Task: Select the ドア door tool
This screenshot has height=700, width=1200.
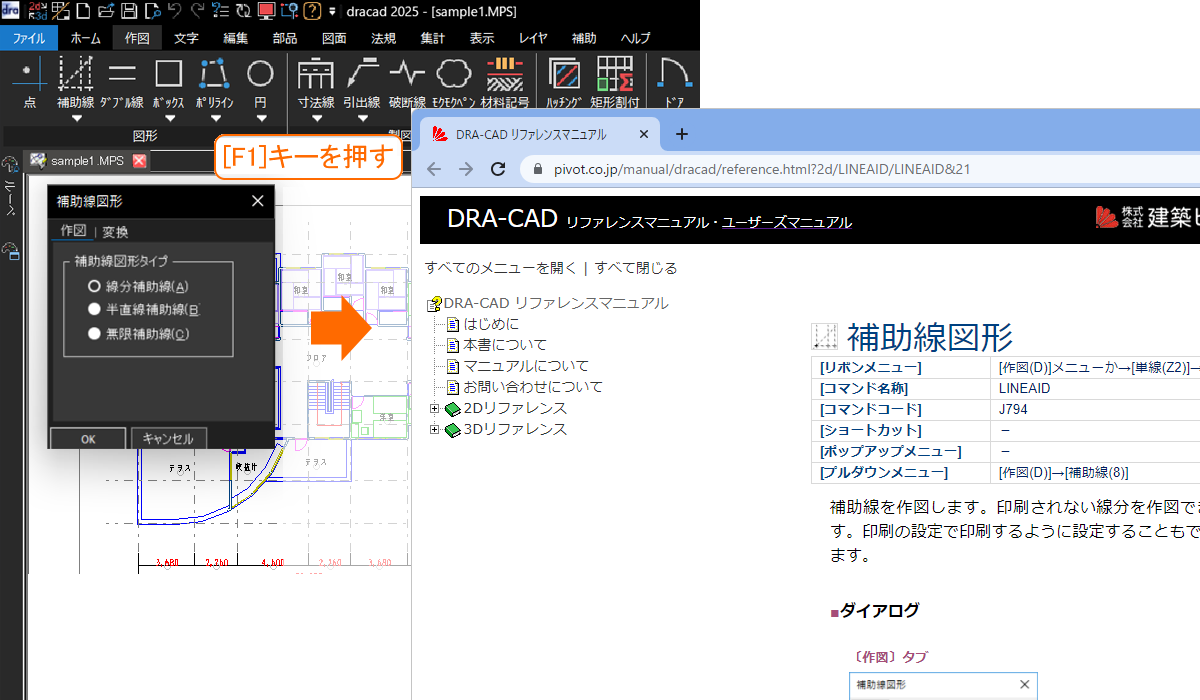Action: (x=677, y=82)
